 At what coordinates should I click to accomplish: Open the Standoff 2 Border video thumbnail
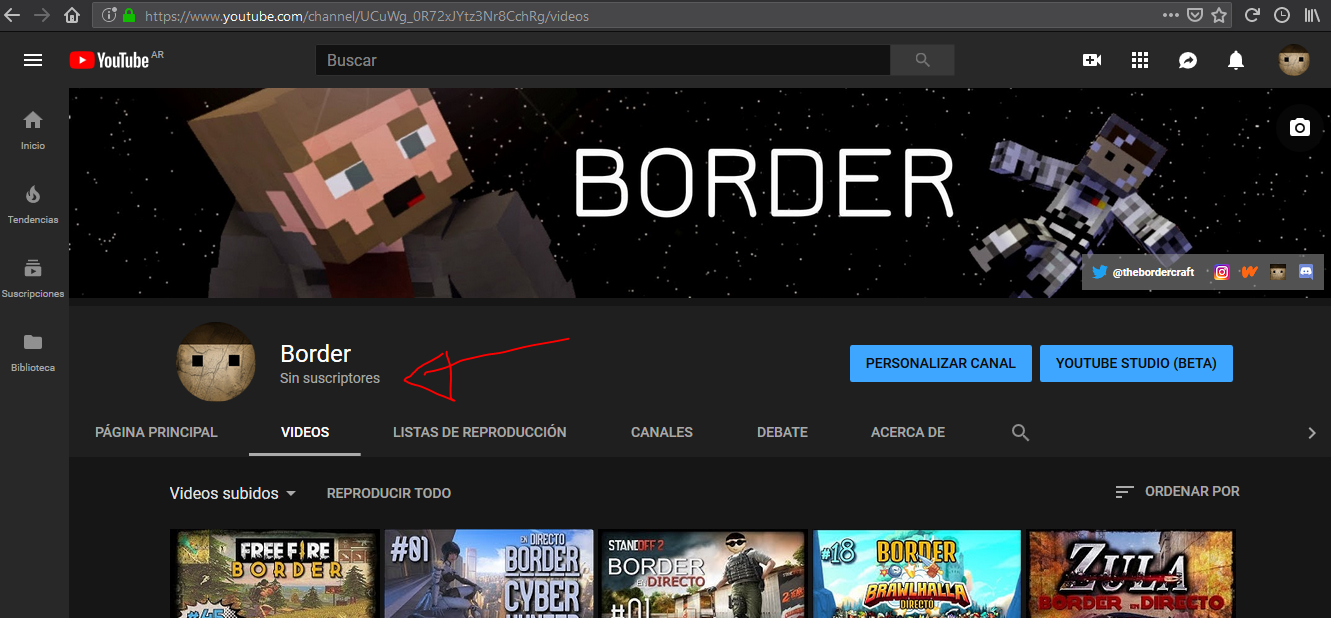703,573
